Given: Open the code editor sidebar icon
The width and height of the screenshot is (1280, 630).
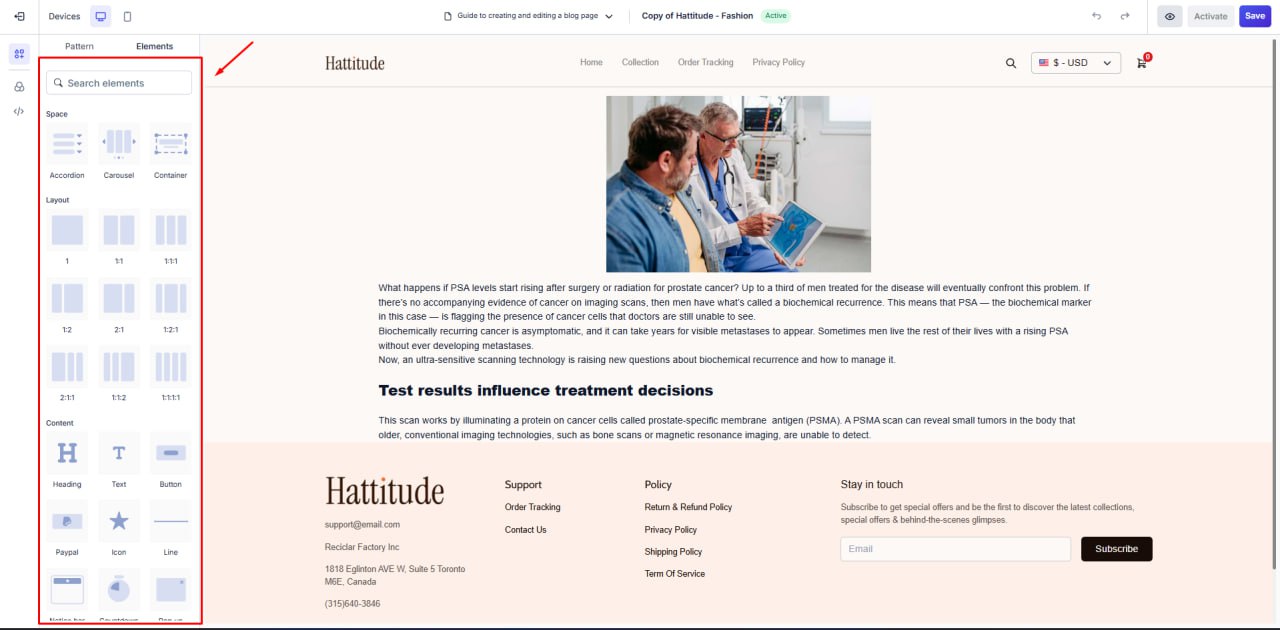Looking at the screenshot, I should pos(19,111).
